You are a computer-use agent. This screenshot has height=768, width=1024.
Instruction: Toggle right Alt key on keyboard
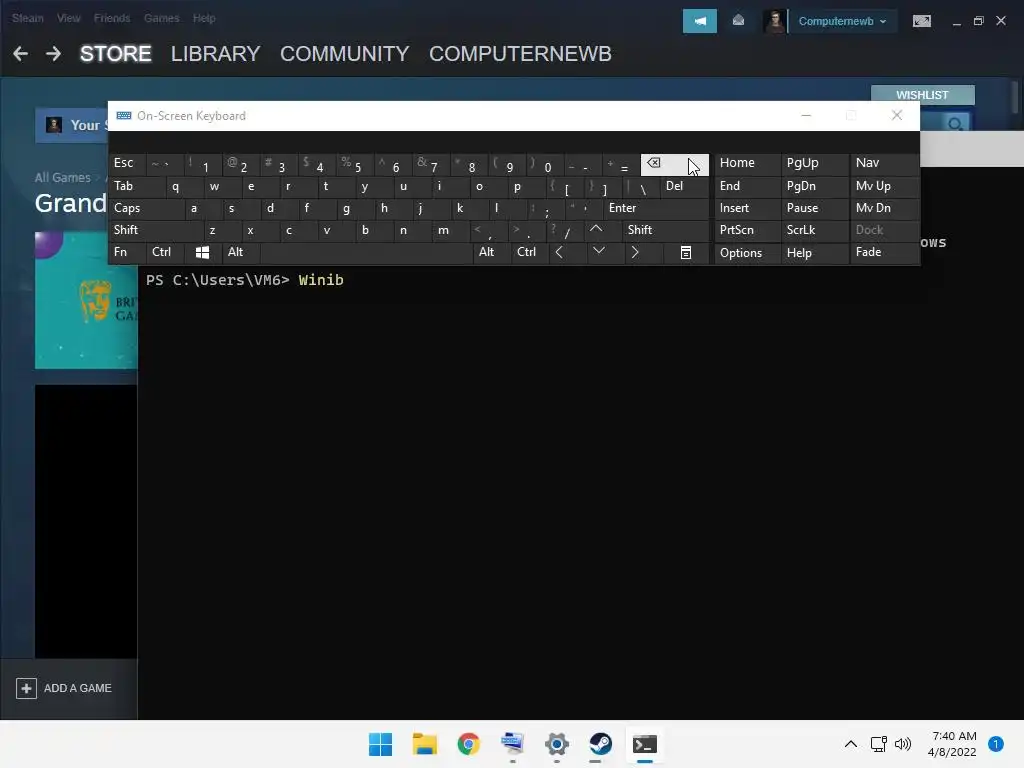click(492, 252)
